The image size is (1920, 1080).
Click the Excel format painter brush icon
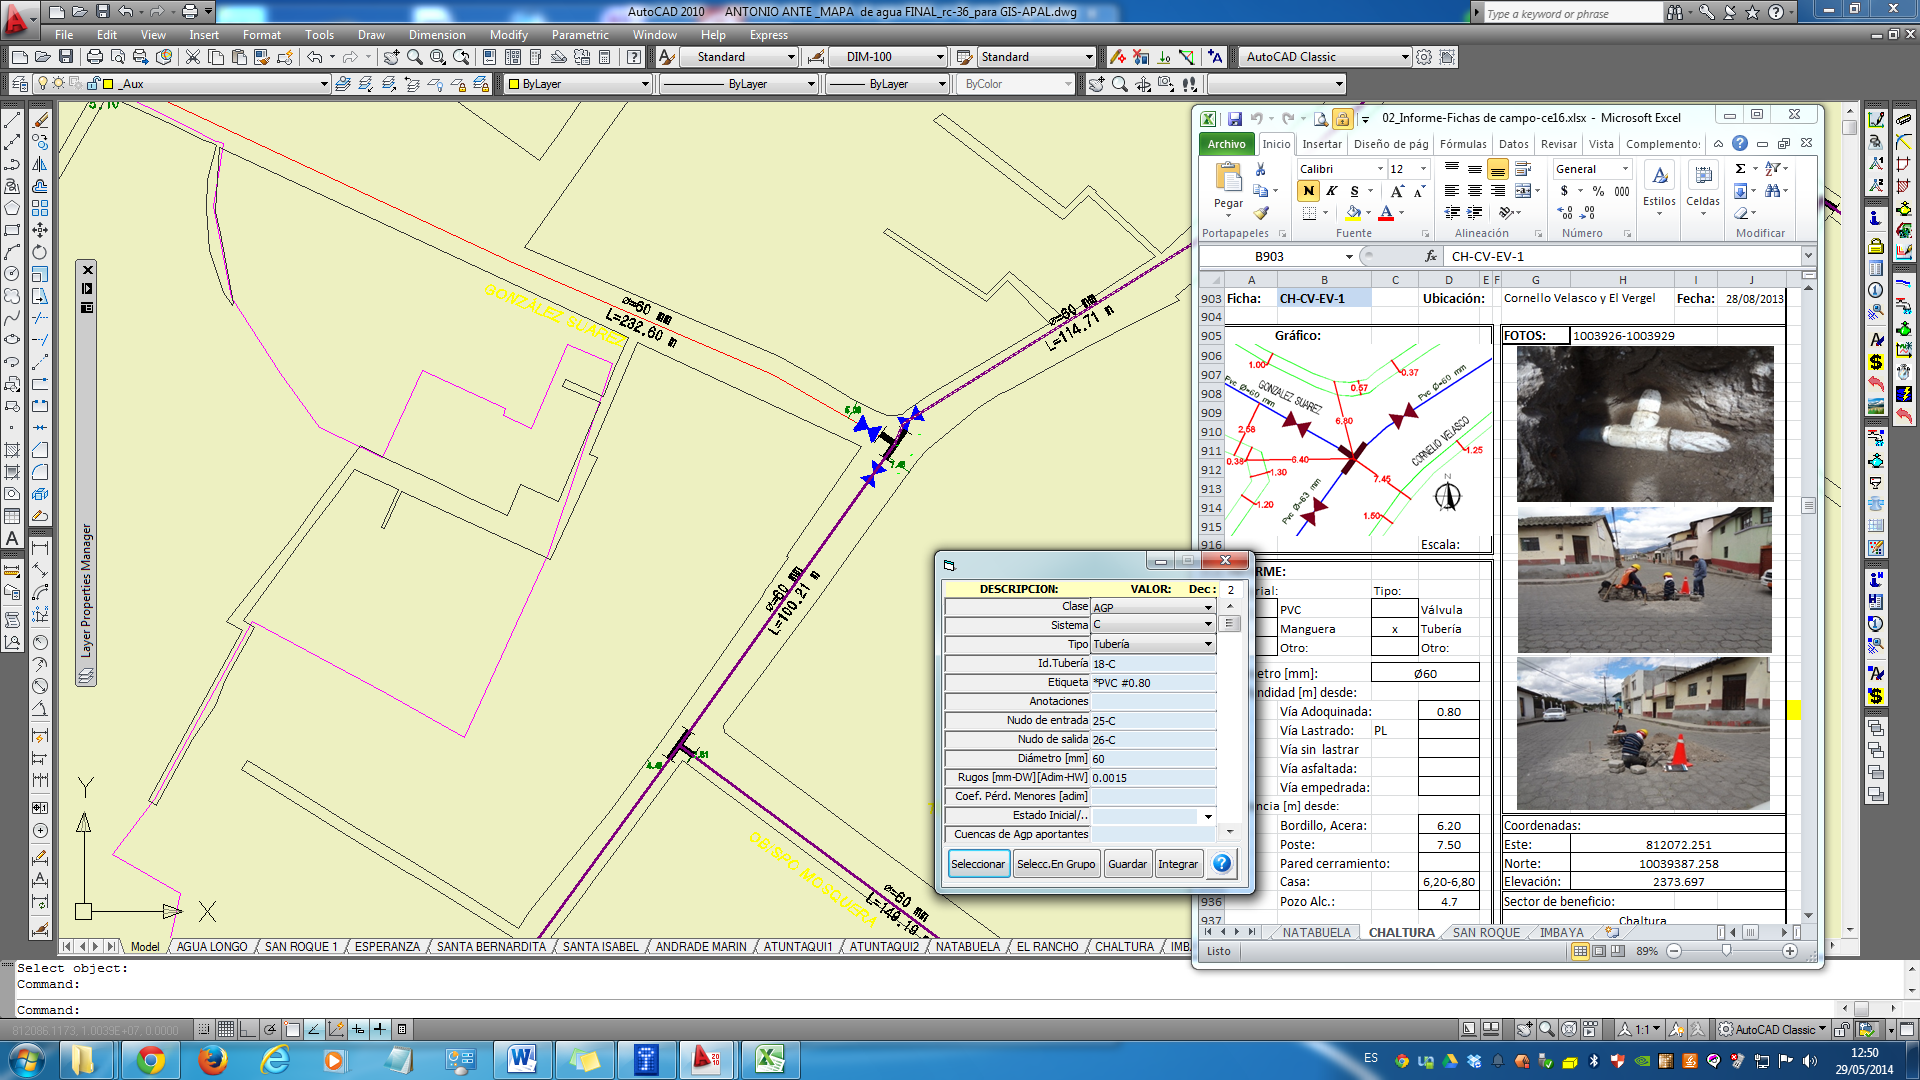pos(1262,212)
